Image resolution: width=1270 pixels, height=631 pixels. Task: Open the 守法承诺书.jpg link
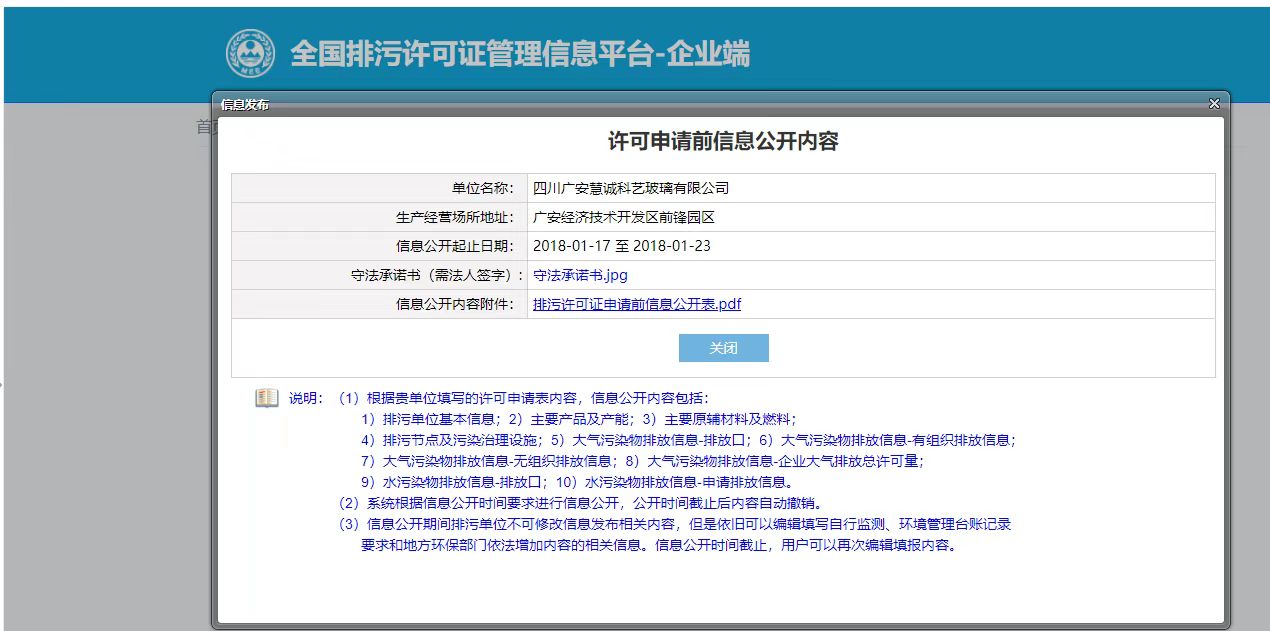pyautogui.click(x=580, y=275)
